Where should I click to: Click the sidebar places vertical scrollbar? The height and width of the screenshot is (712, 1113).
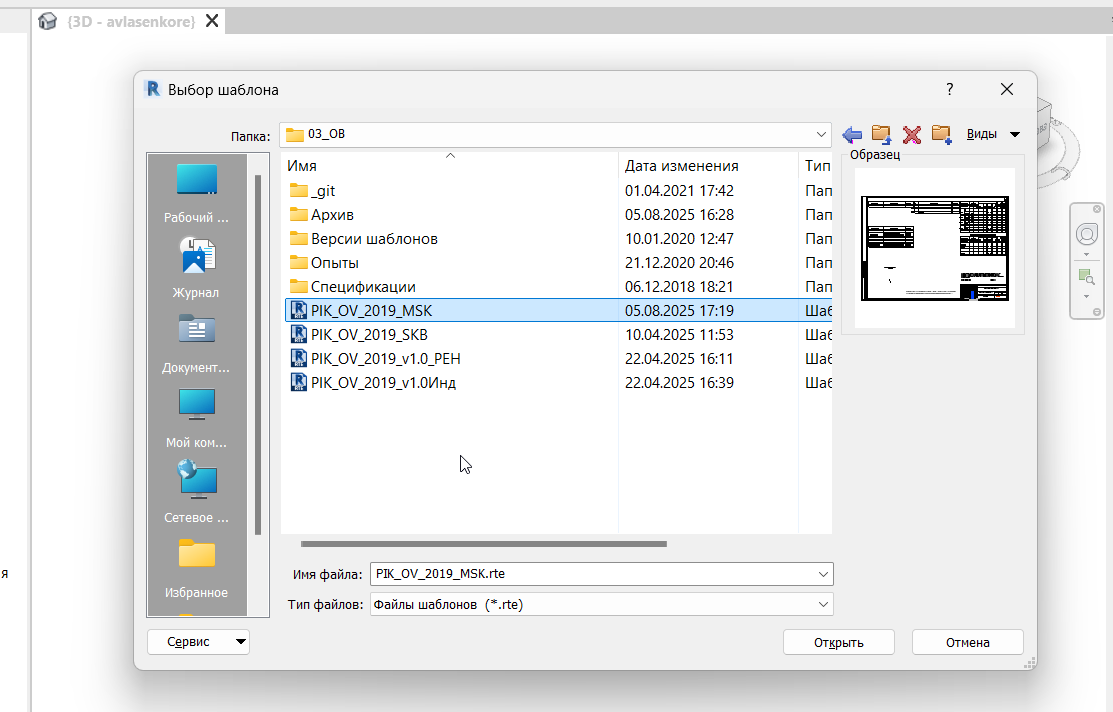[258, 354]
